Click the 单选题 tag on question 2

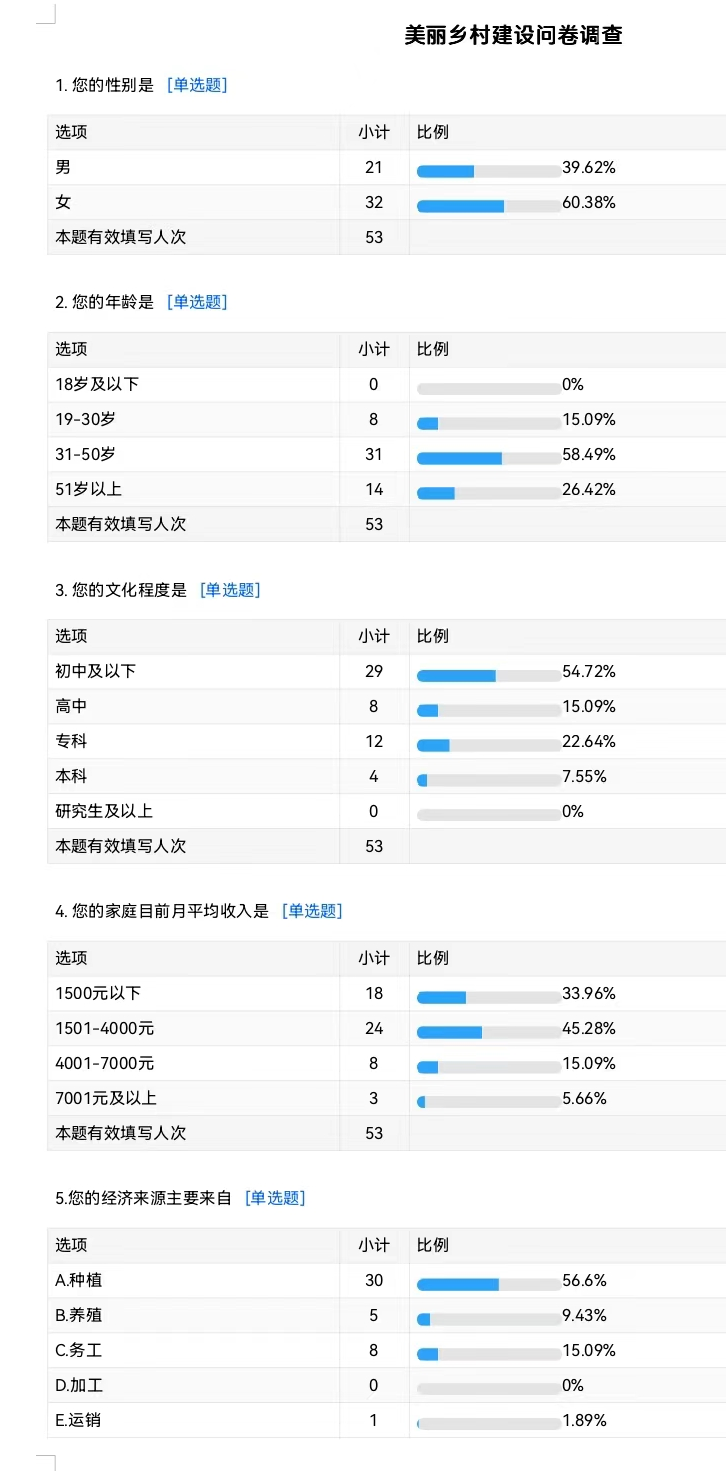point(198,302)
